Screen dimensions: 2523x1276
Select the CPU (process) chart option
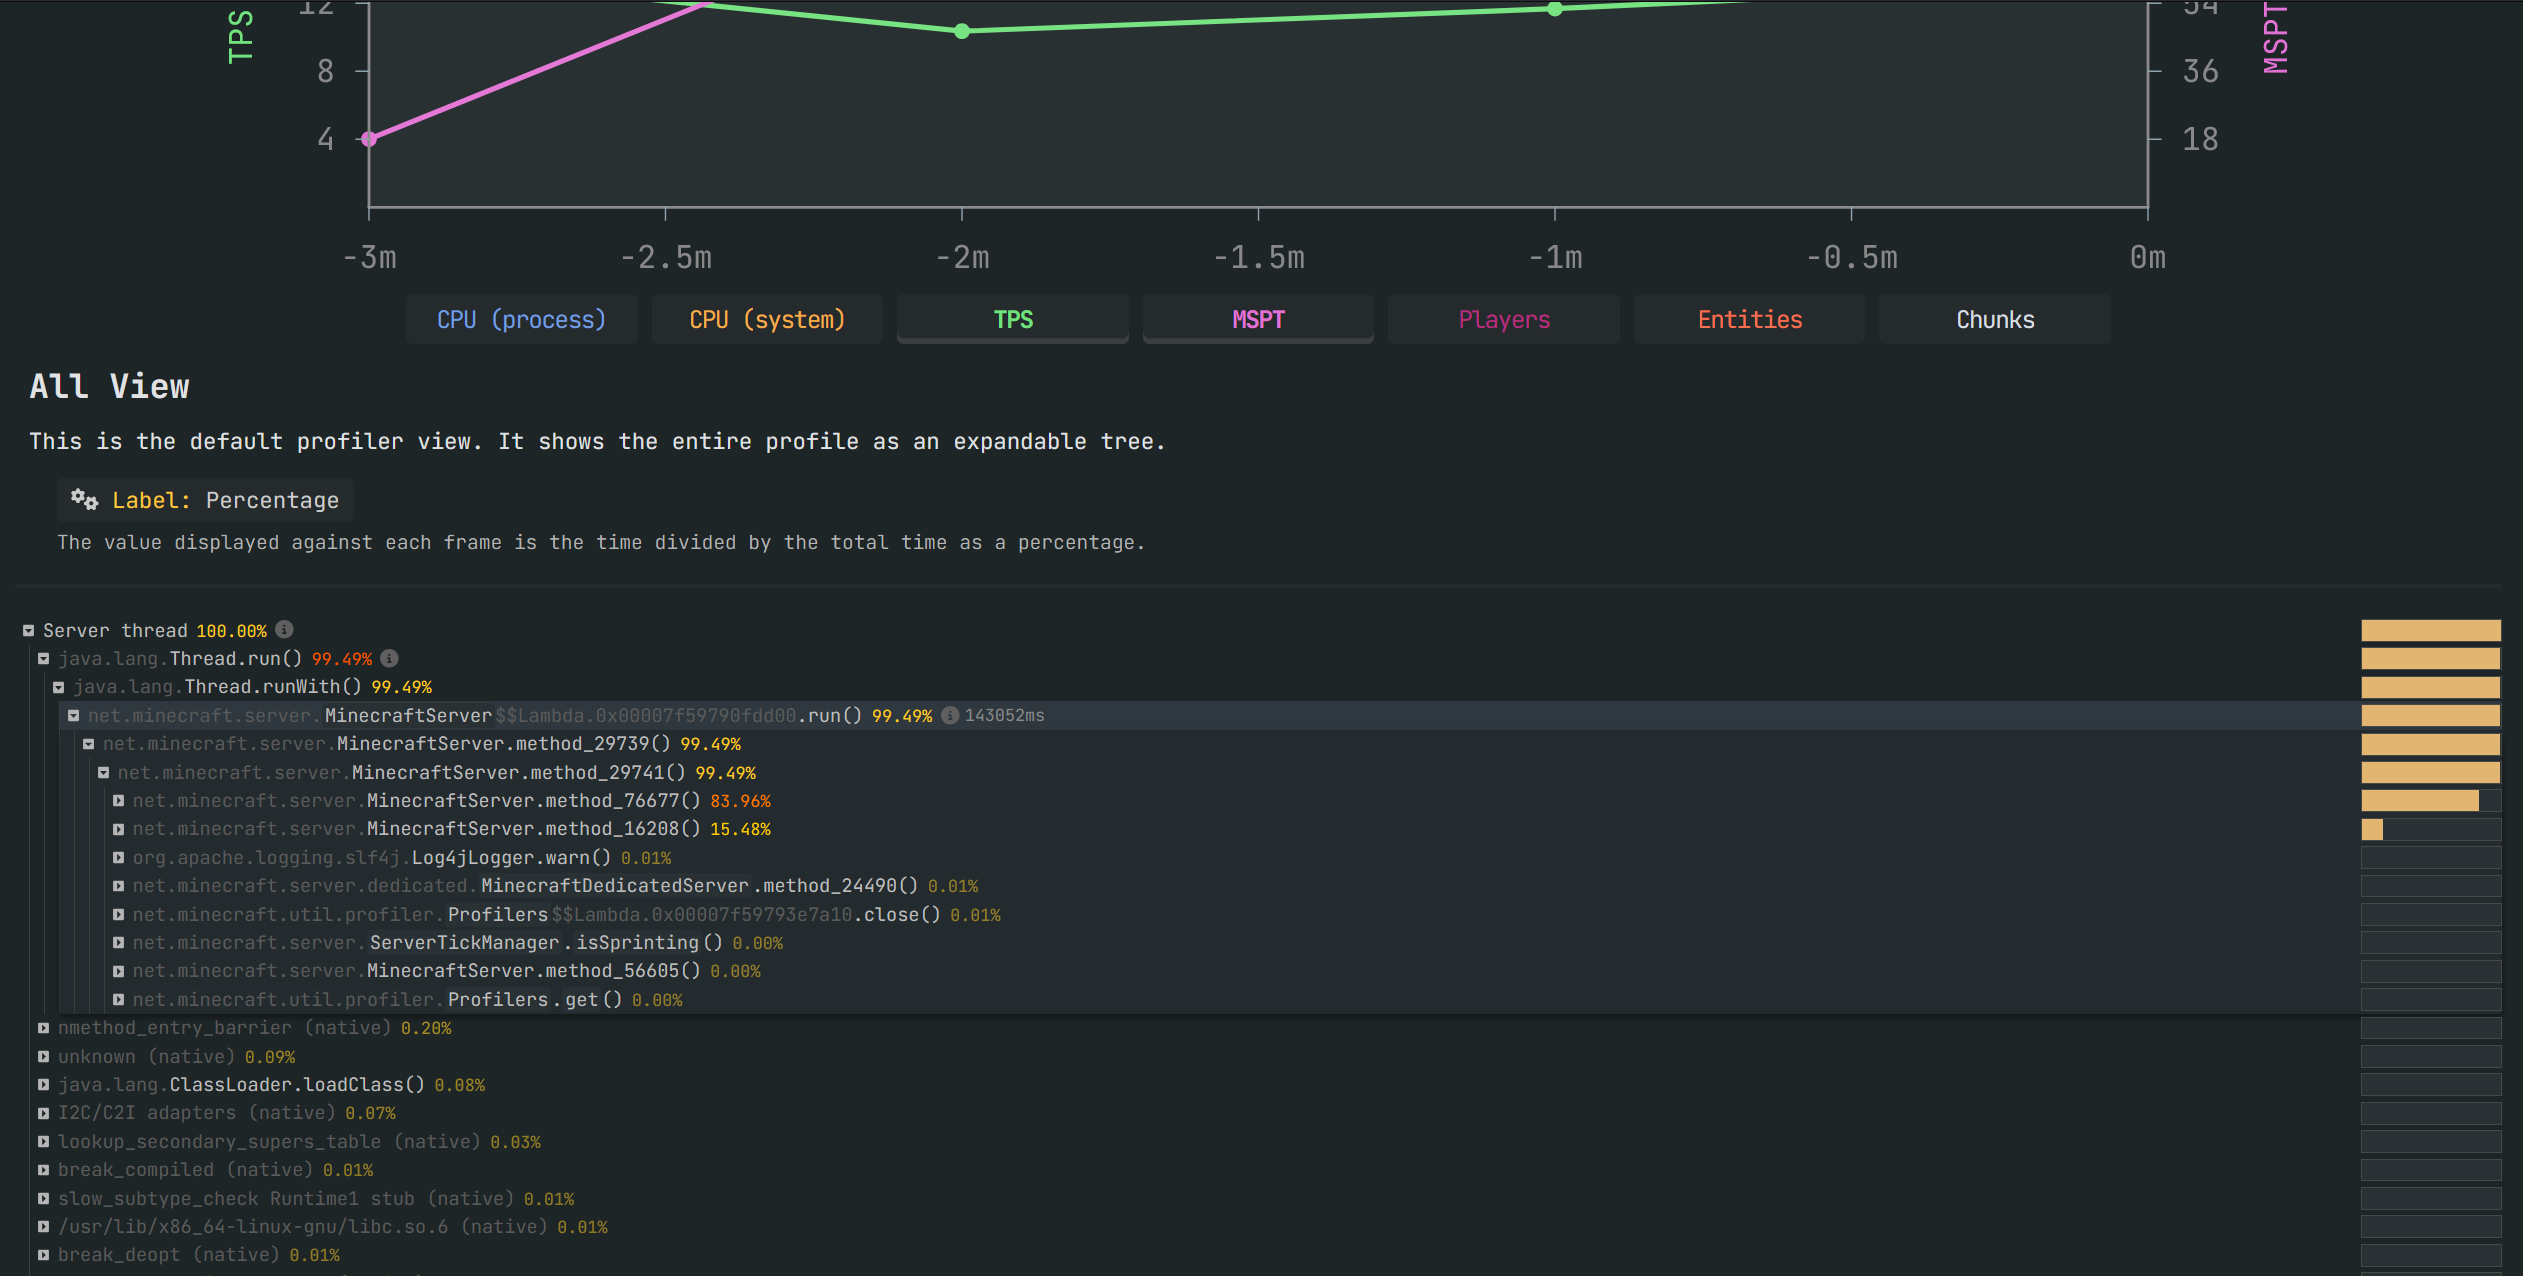coord(521,319)
